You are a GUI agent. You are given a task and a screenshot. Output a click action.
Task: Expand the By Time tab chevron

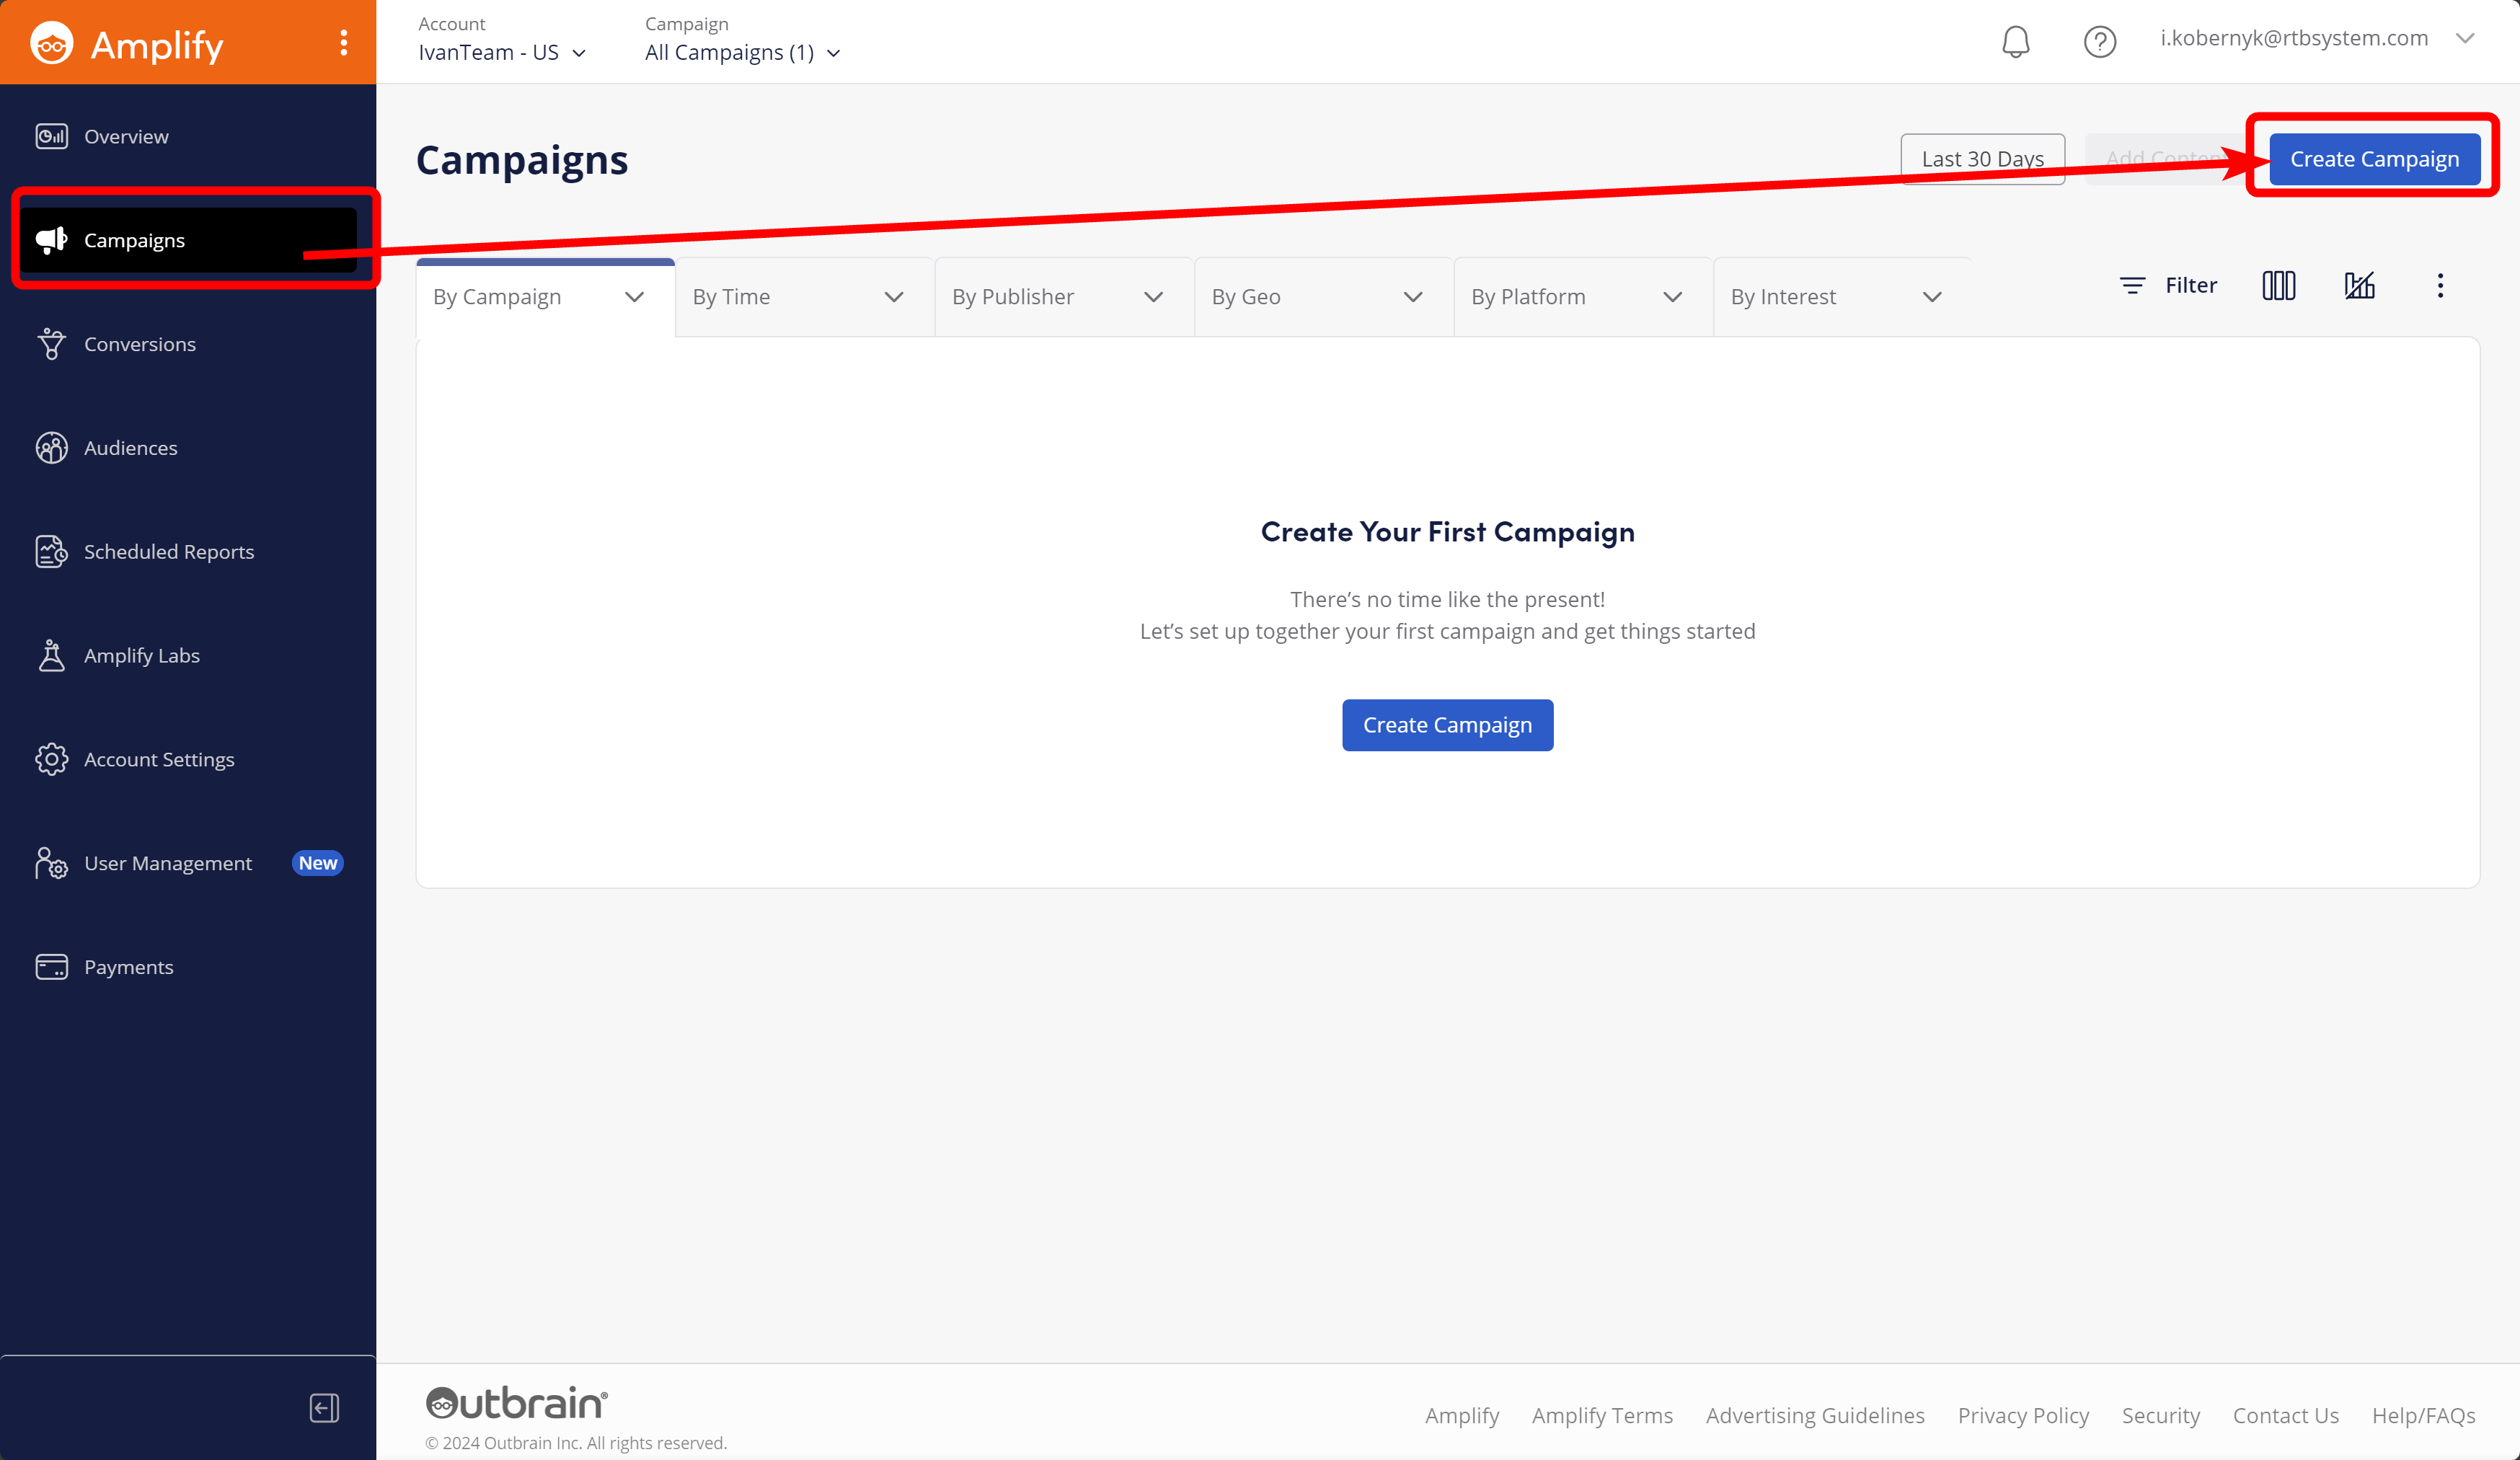[894, 297]
